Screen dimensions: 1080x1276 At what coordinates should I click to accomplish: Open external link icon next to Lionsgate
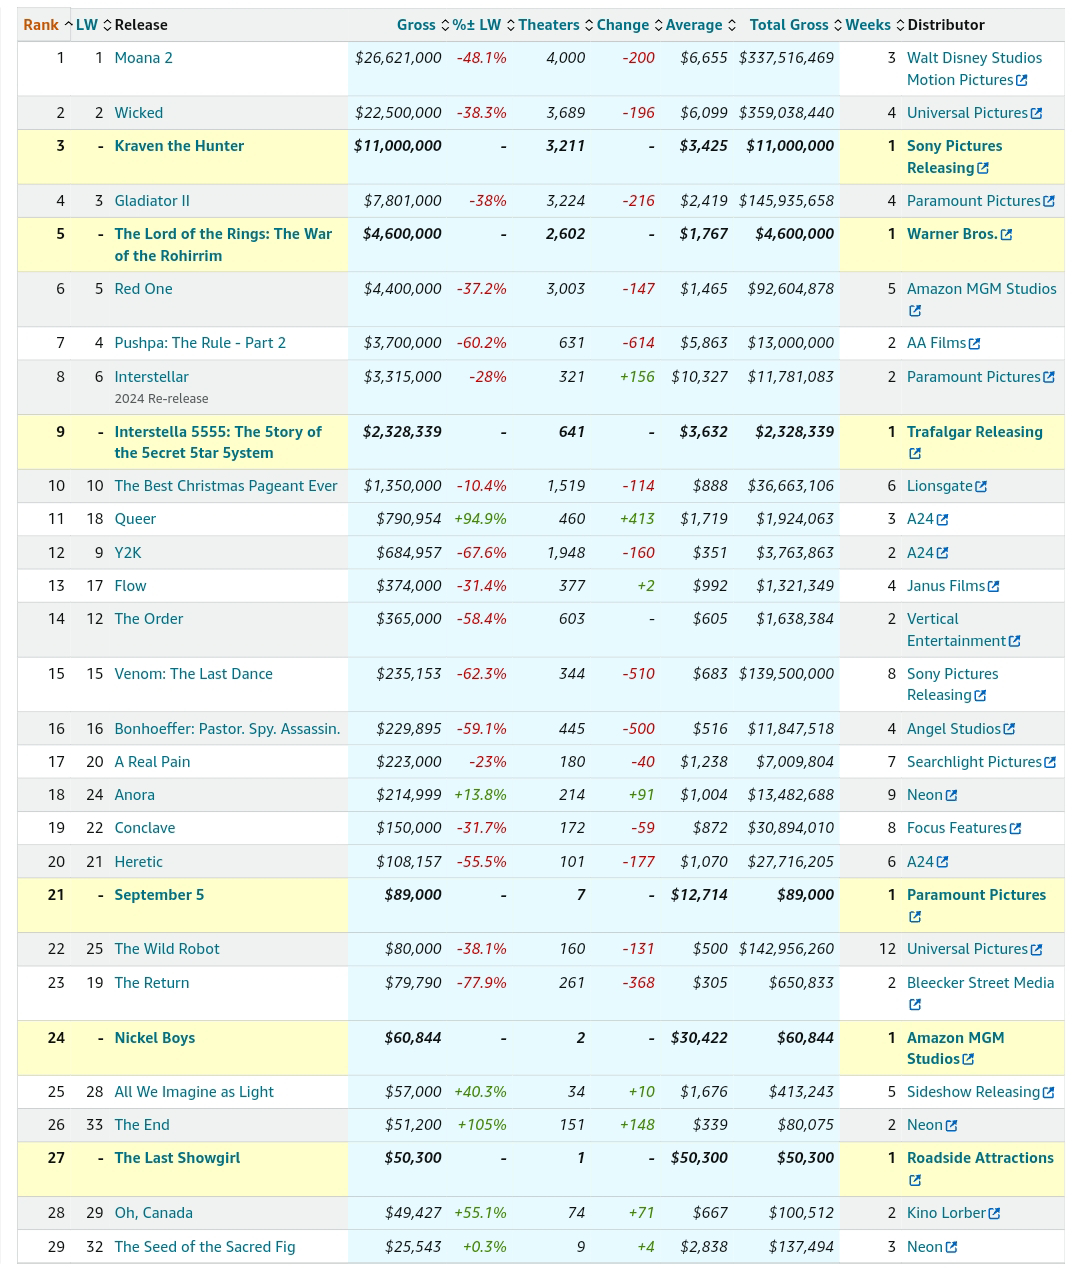[981, 487]
